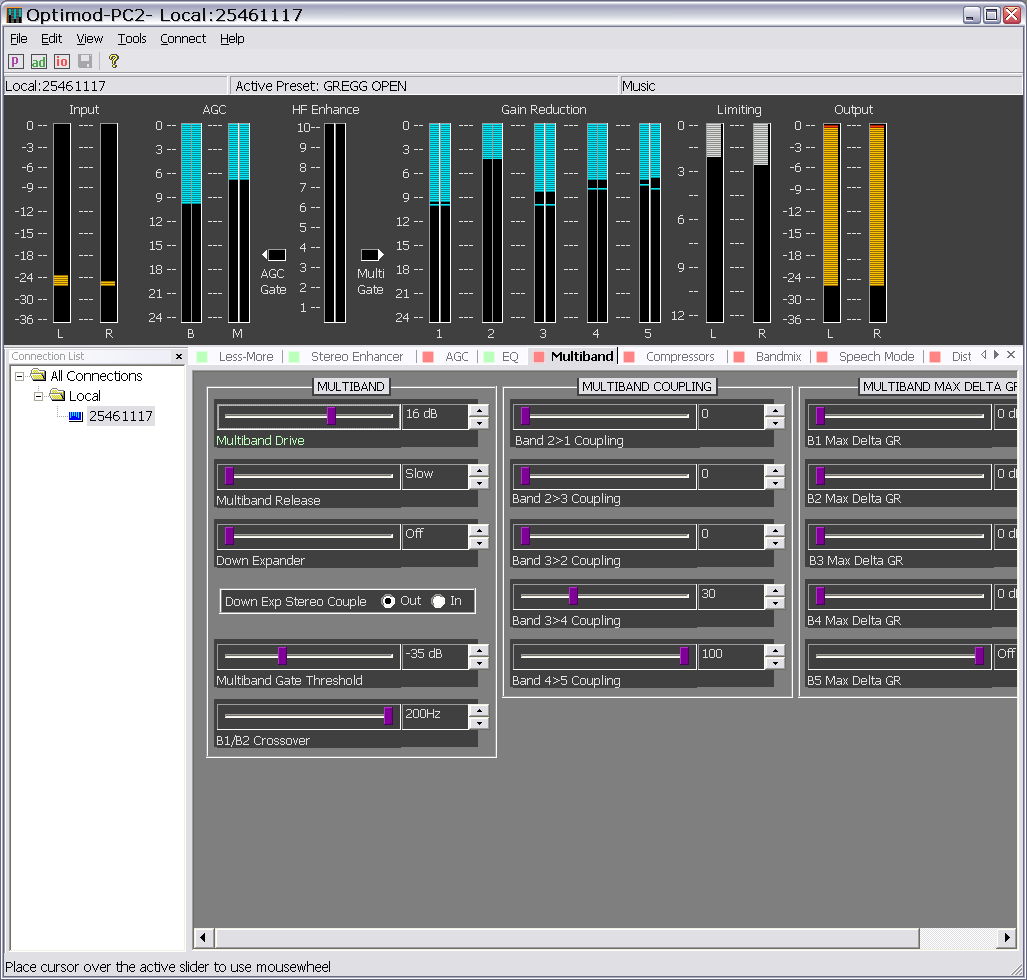
Task: Click the Multiband Drive 16 dB value field
Action: coord(436,417)
